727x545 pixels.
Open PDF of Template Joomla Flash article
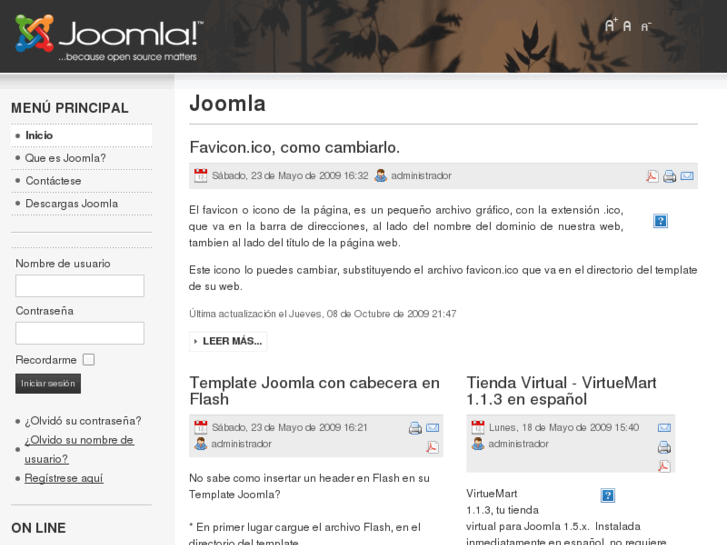tap(433, 447)
